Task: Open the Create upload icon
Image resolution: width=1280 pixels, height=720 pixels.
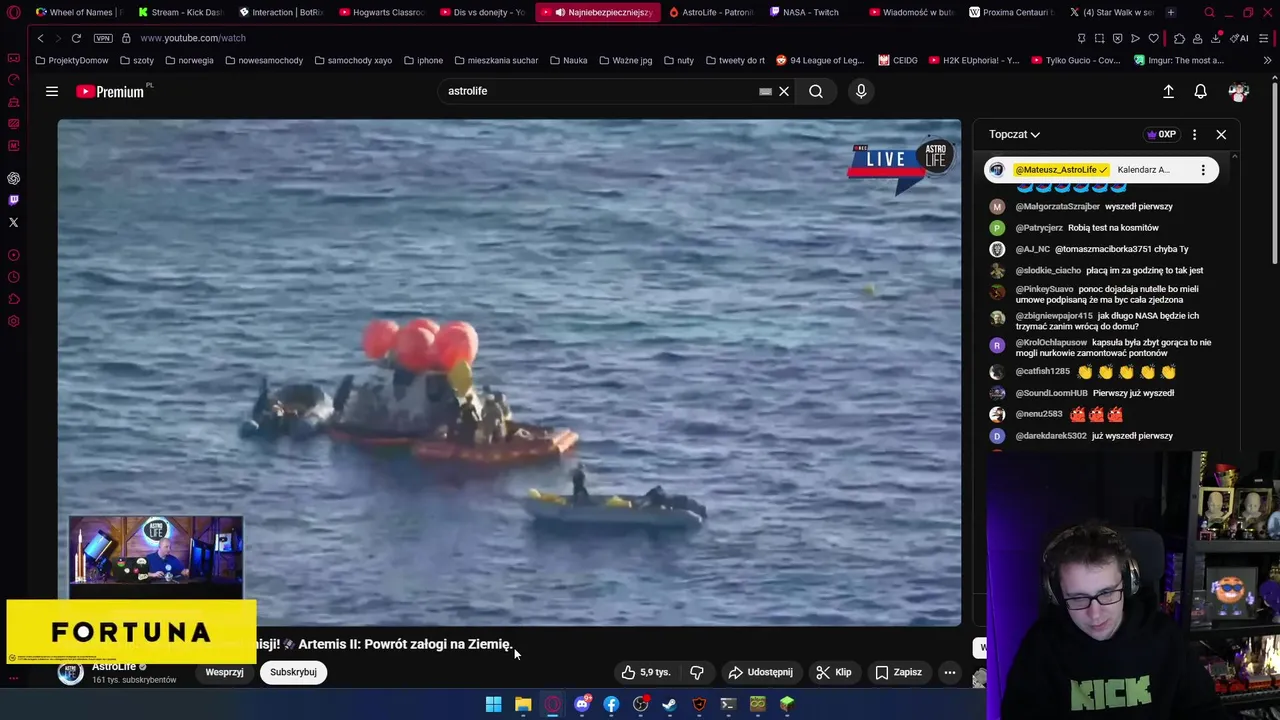Action: [1168, 91]
